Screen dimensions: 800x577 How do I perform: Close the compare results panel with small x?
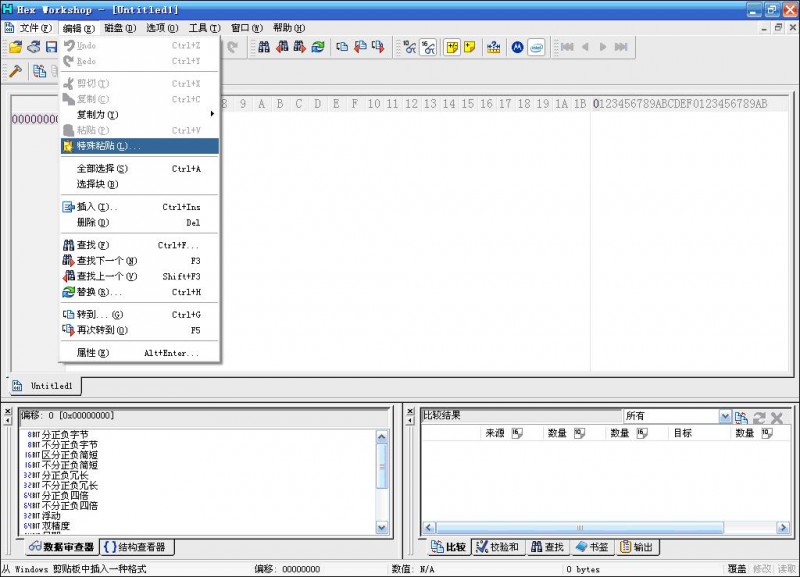pyautogui.click(x=410, y=411)
